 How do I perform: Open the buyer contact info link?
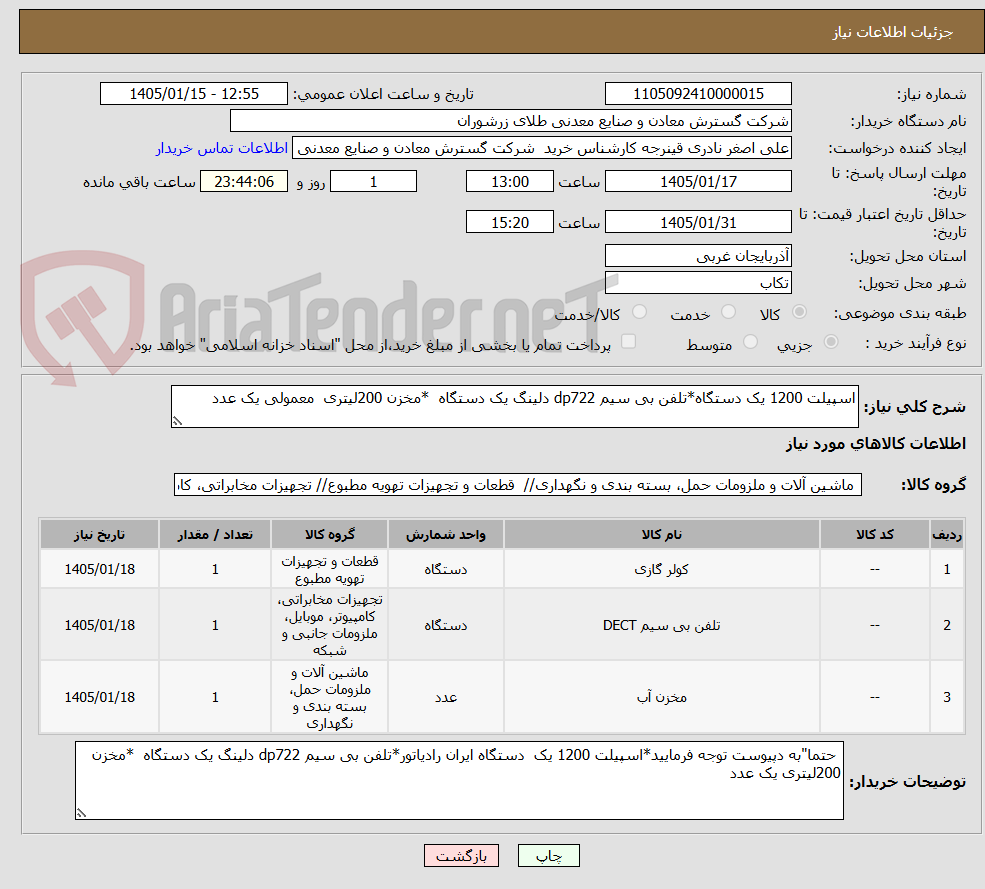pyautogui.click(x=222, y=148)
